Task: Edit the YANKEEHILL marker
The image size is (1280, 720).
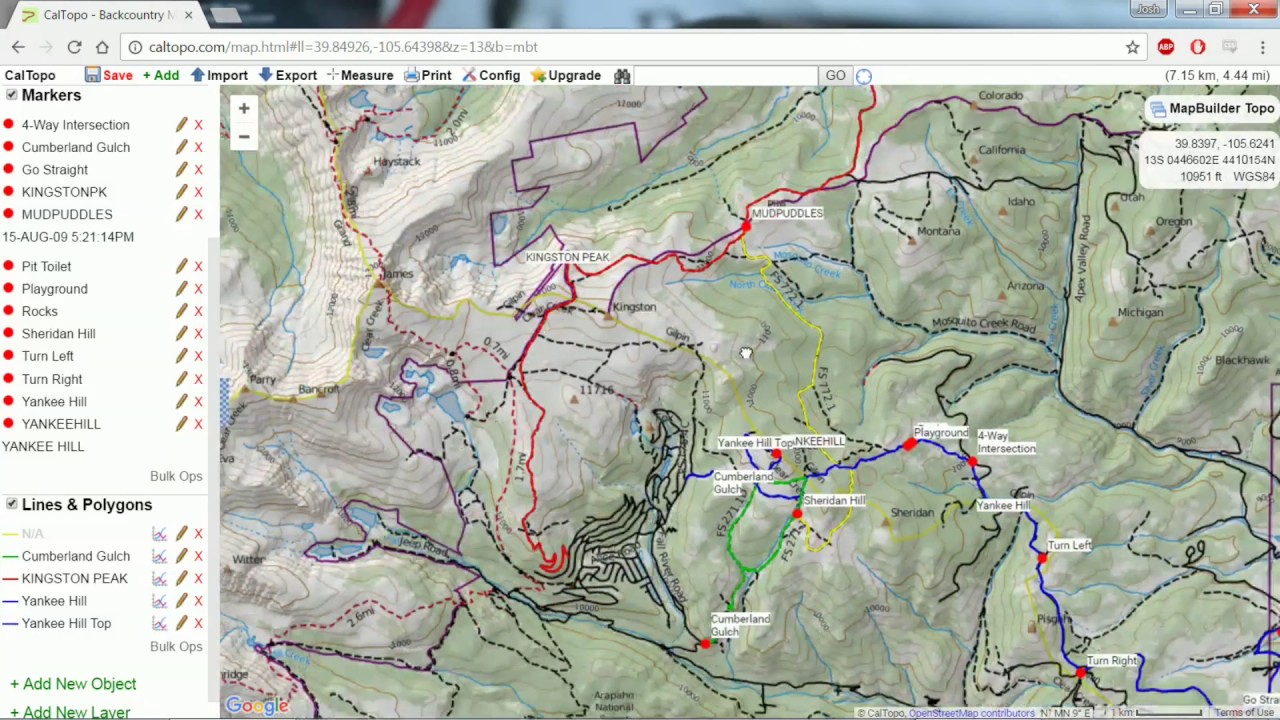Action: pos(181,424)
